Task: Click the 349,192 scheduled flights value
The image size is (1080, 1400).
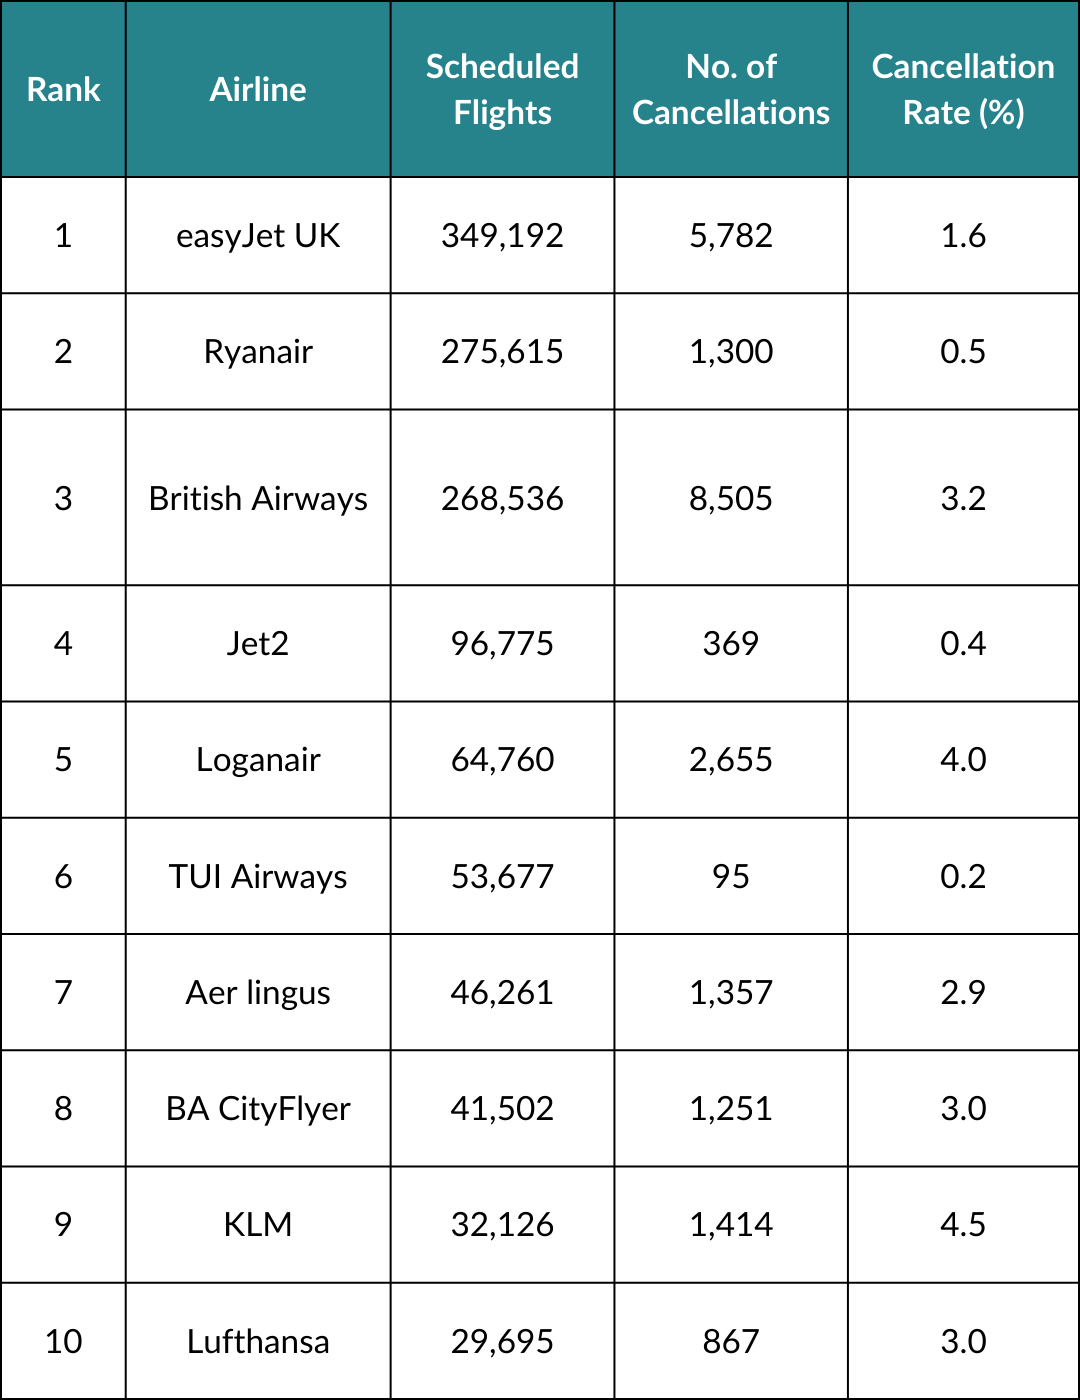Action: tap(502, 236)
